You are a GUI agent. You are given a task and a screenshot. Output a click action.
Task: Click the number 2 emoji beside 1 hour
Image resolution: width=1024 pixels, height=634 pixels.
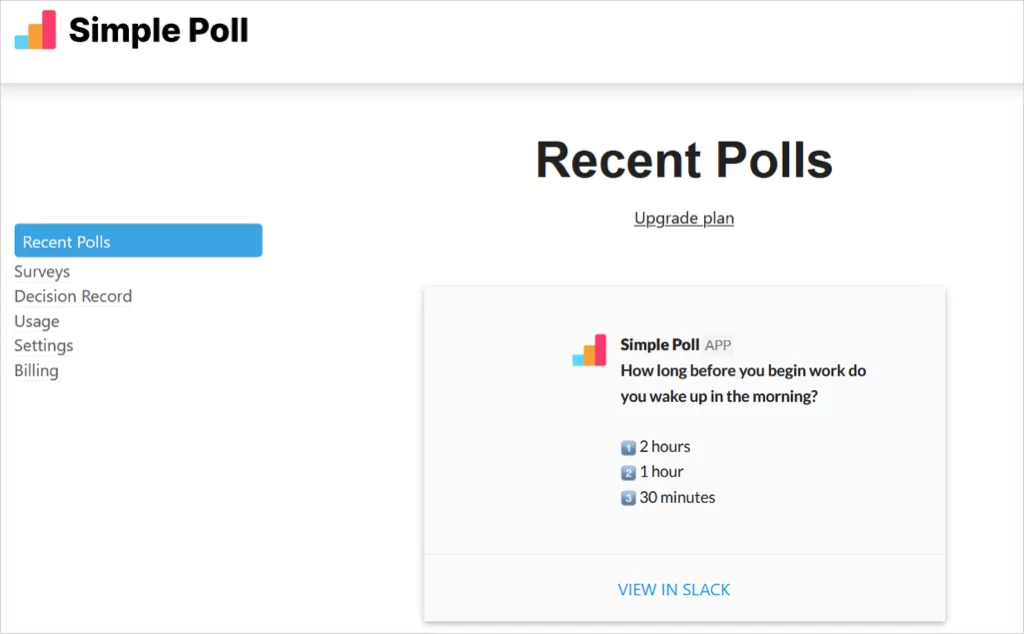628,472
